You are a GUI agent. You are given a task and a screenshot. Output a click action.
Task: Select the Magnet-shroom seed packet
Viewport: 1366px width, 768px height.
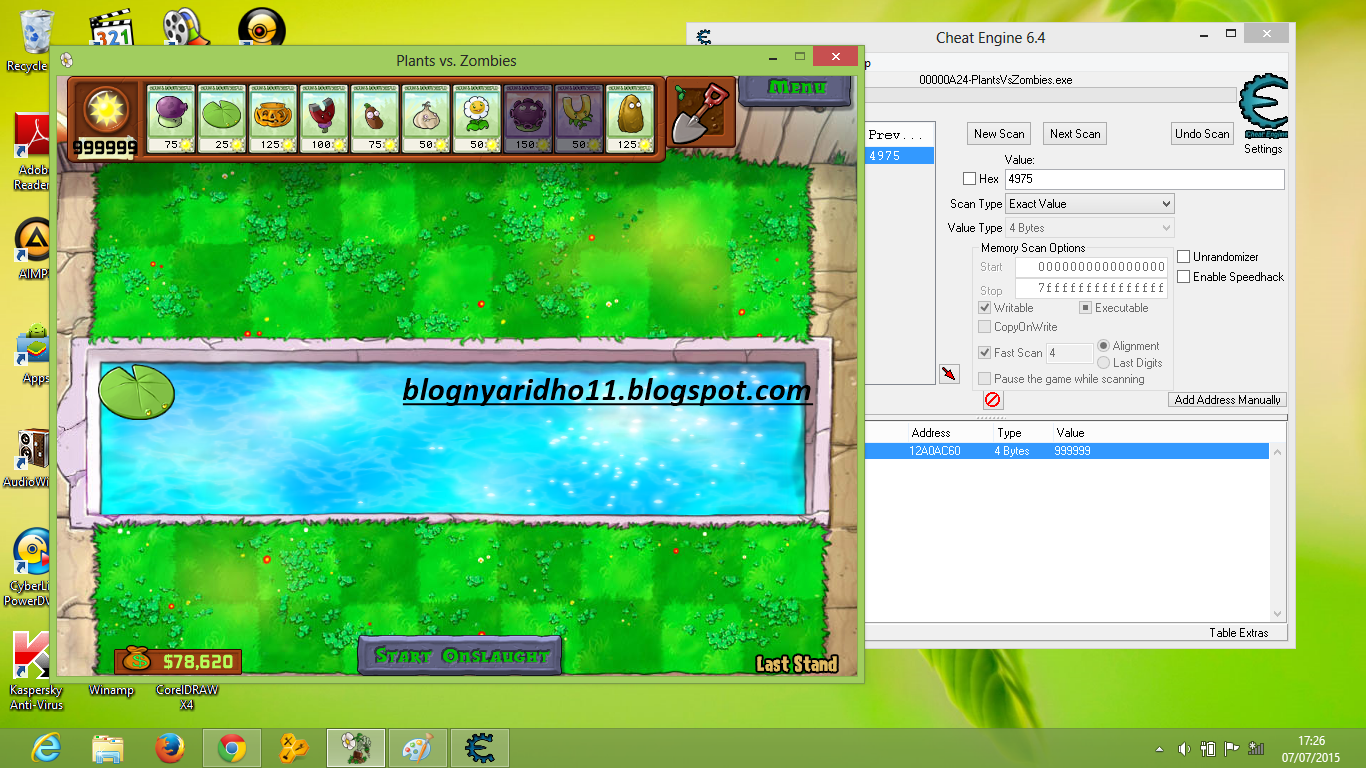[x=324, y=118]
